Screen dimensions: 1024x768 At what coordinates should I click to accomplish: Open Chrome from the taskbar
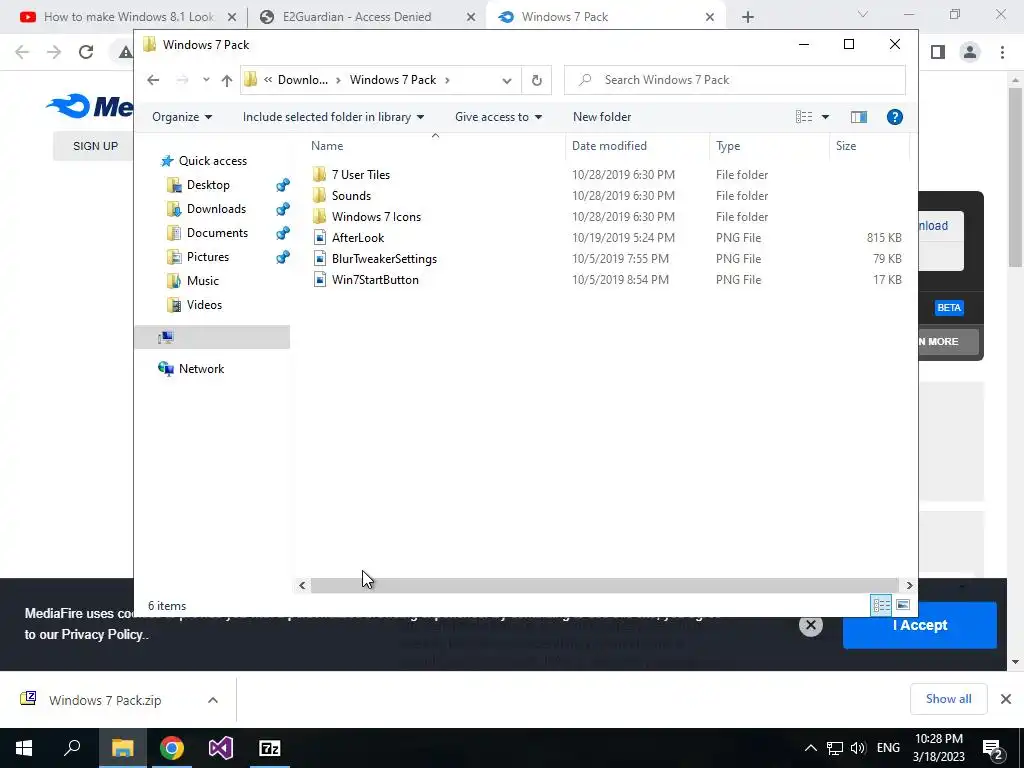tap(172, 748)
